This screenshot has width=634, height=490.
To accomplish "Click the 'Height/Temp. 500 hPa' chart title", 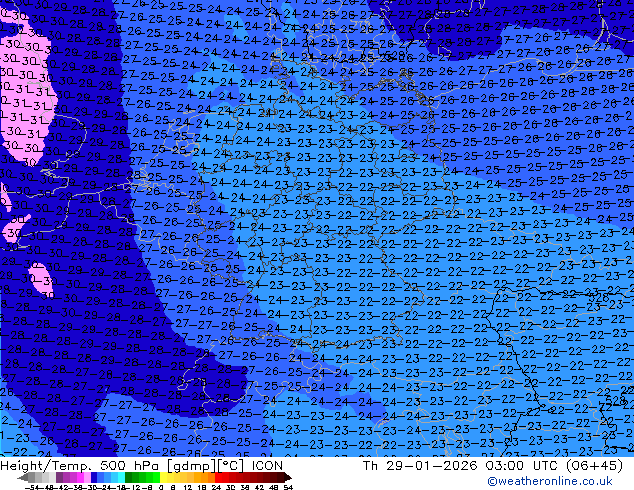I will [79, 466].
